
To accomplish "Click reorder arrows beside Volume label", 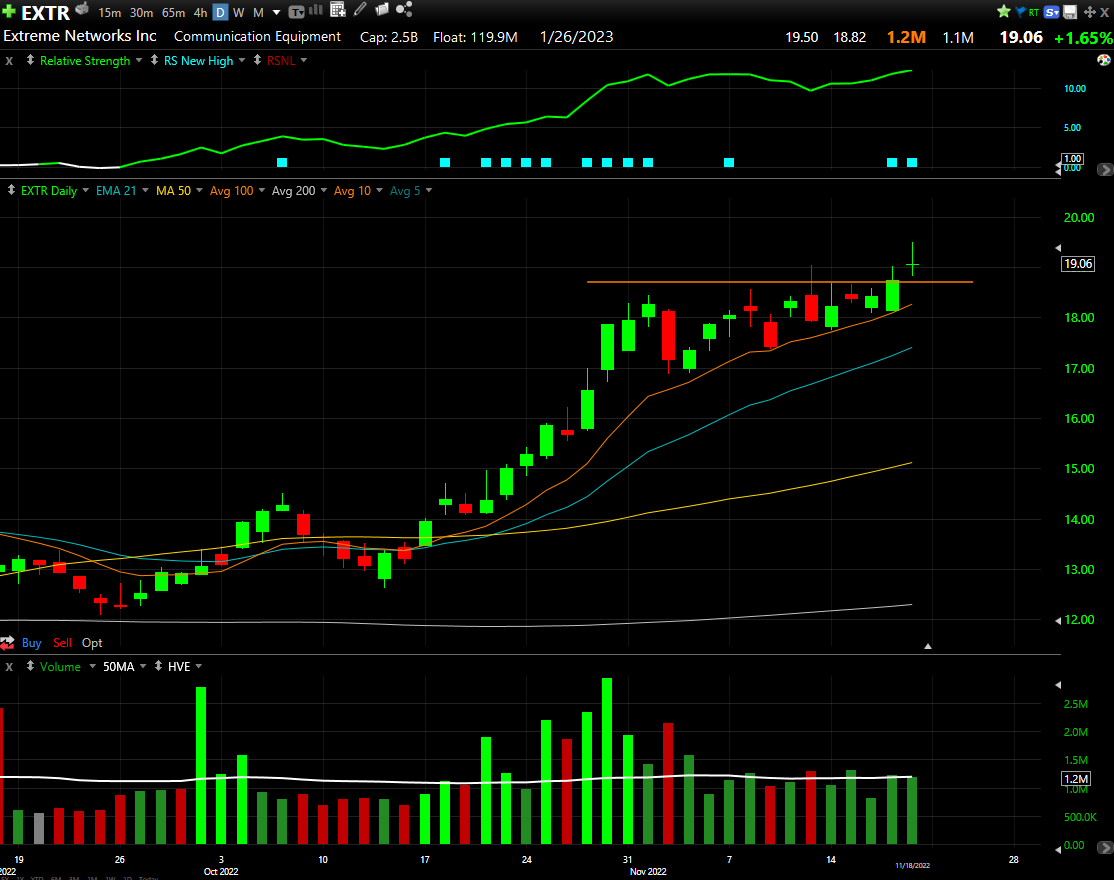I will point(30,666).
